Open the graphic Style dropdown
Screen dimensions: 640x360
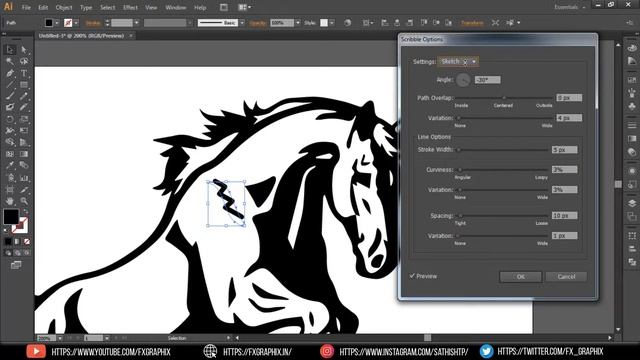tap(332, 23)
